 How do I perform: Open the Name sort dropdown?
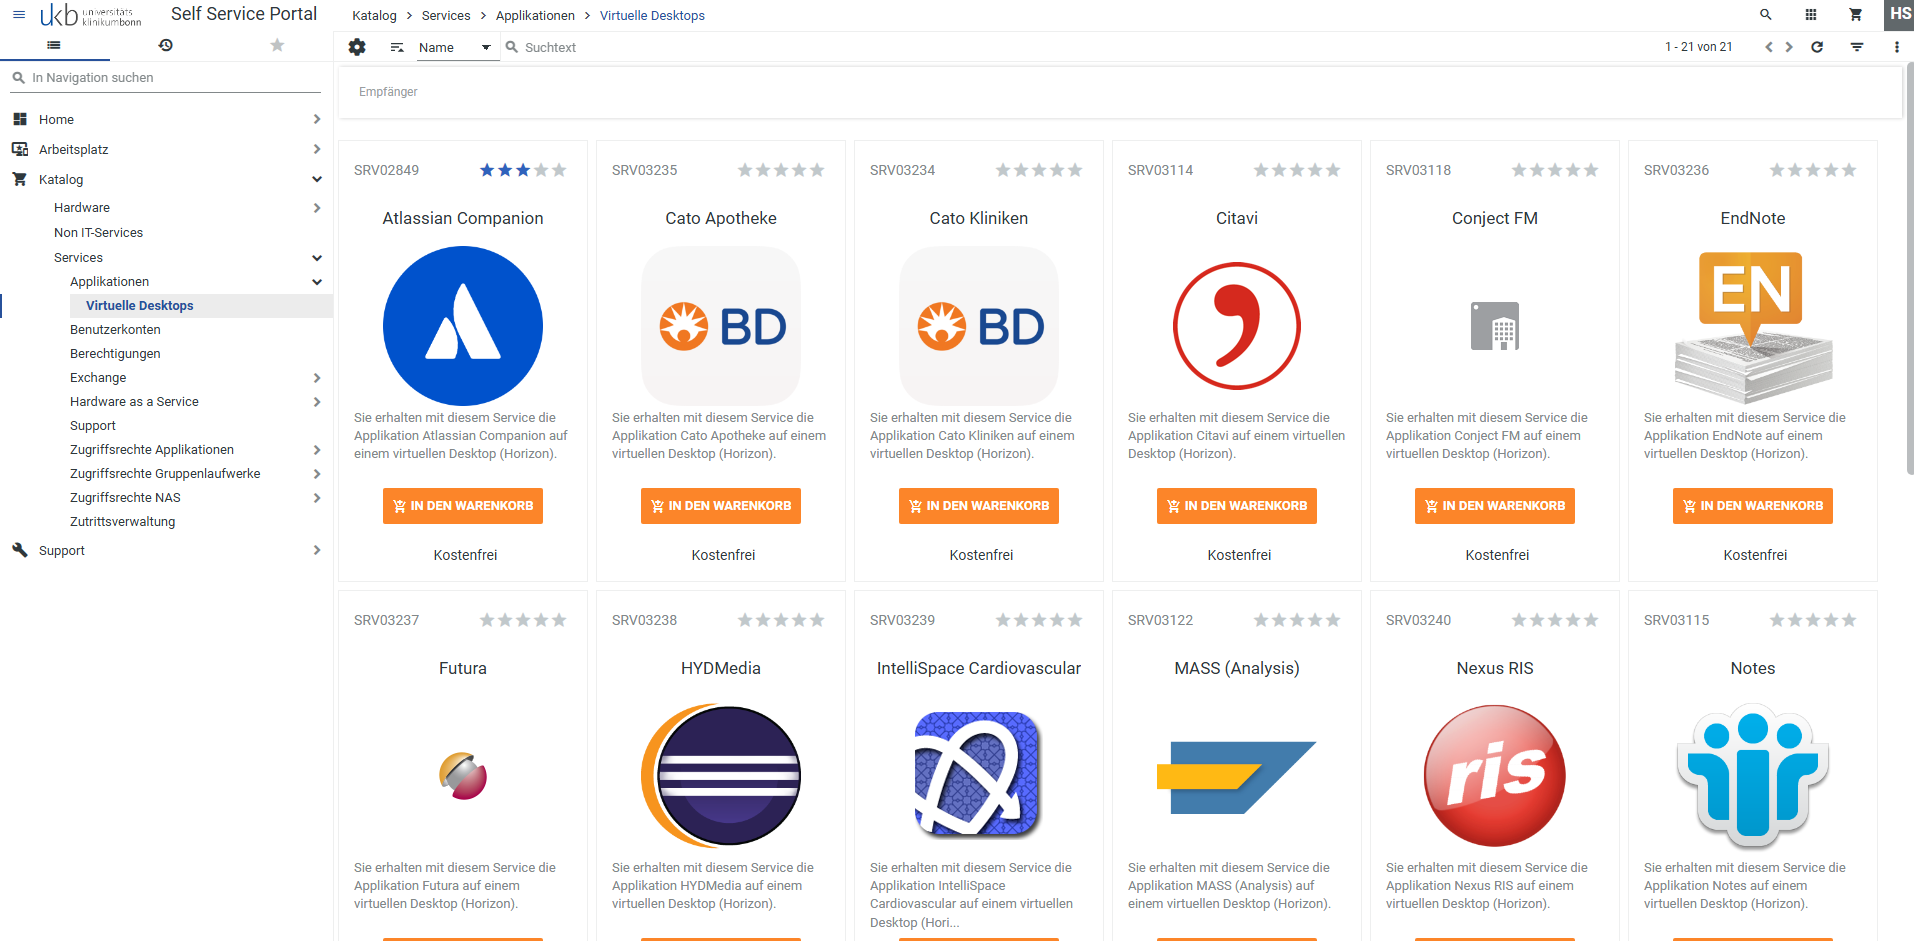click(x=457, y=47)
